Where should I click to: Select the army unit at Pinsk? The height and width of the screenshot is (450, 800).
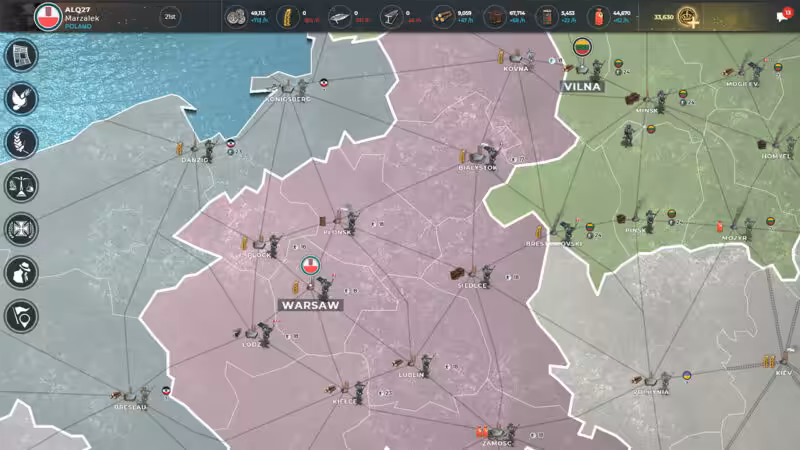[x=649, y=221]
